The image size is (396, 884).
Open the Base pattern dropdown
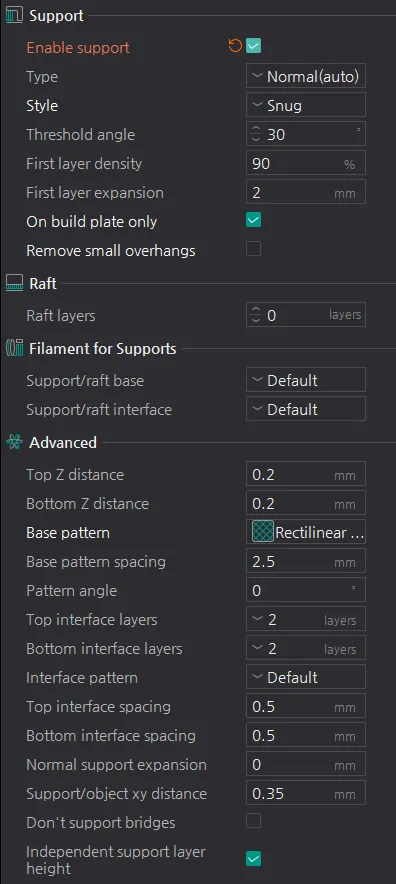(306, 532)
